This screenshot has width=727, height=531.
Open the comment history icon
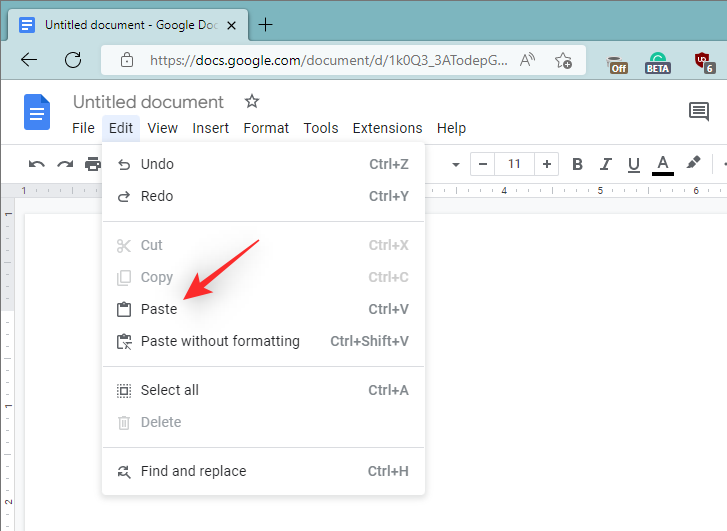coord(699,112)
